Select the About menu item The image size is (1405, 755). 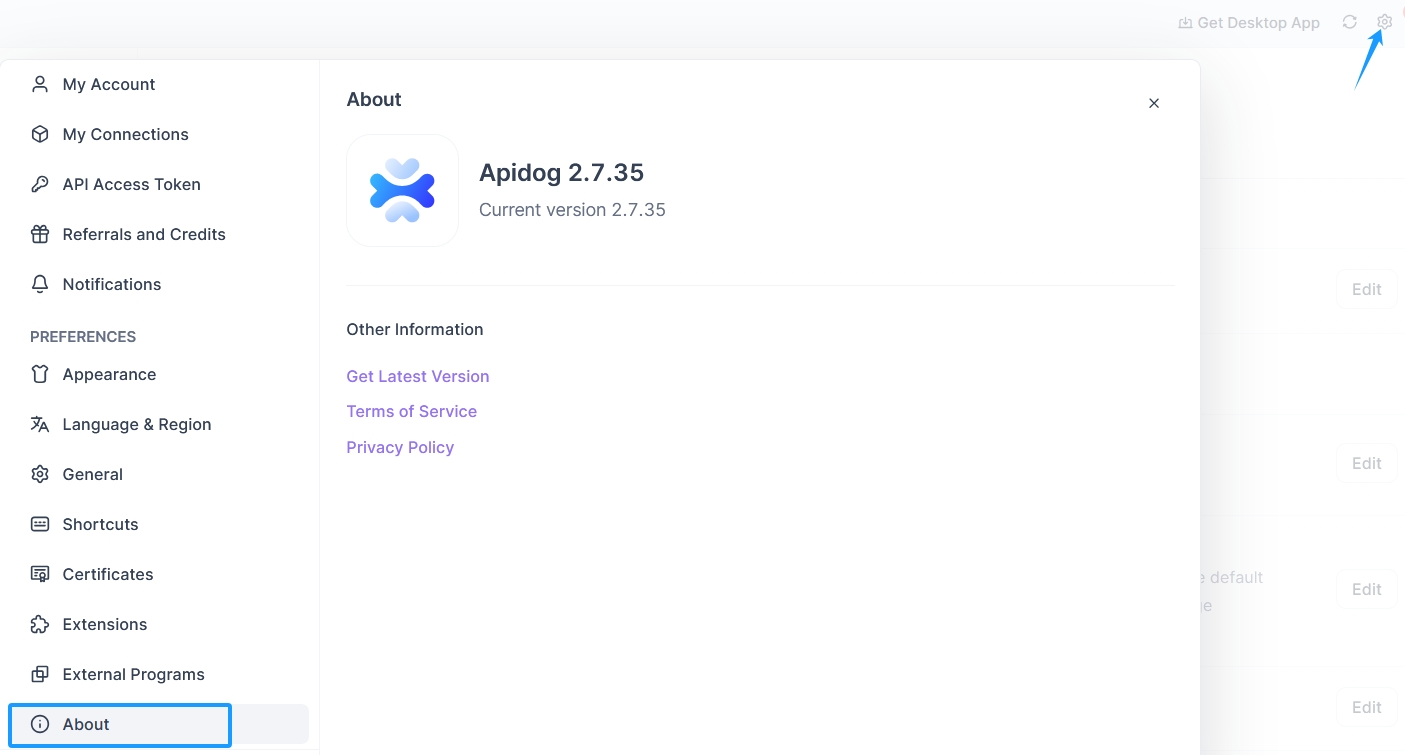tap(86, 724)
